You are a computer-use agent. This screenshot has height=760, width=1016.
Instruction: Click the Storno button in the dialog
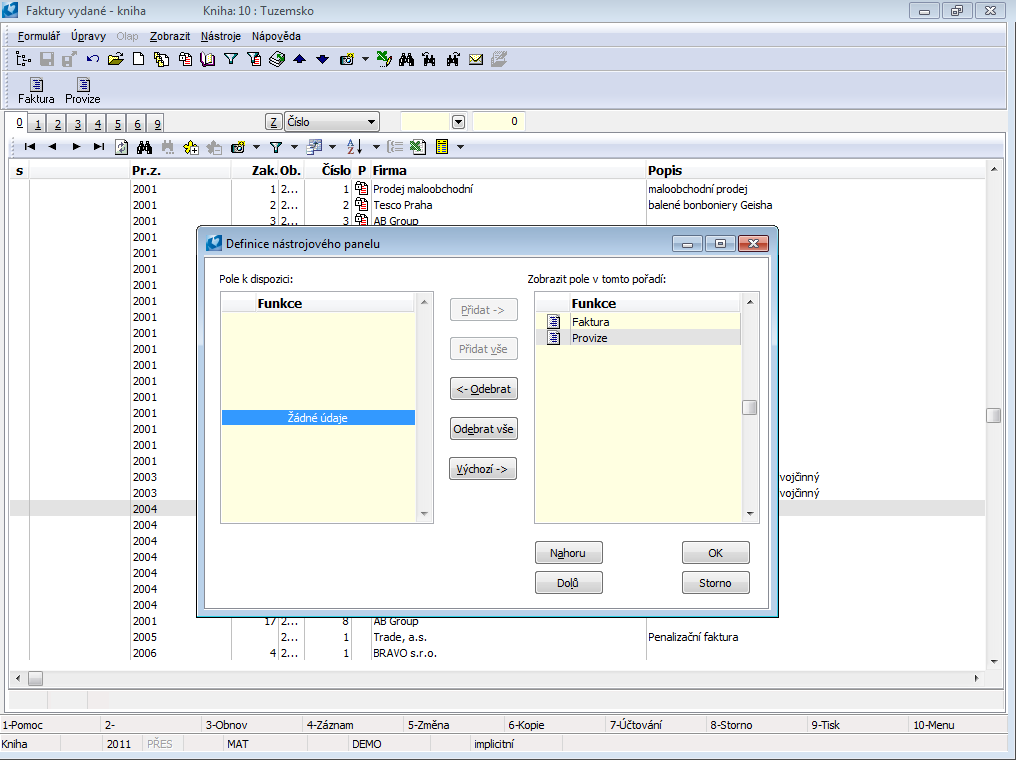pyautogui.click(x=715, y=583)
